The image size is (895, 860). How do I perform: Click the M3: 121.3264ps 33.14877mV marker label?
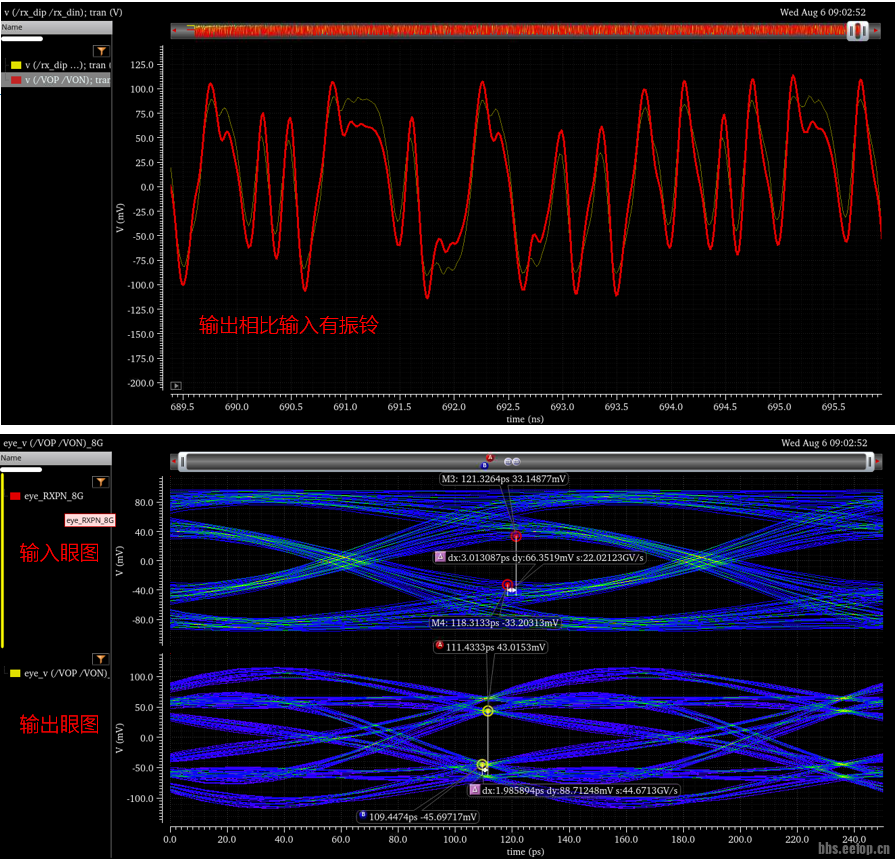(503, 479)
